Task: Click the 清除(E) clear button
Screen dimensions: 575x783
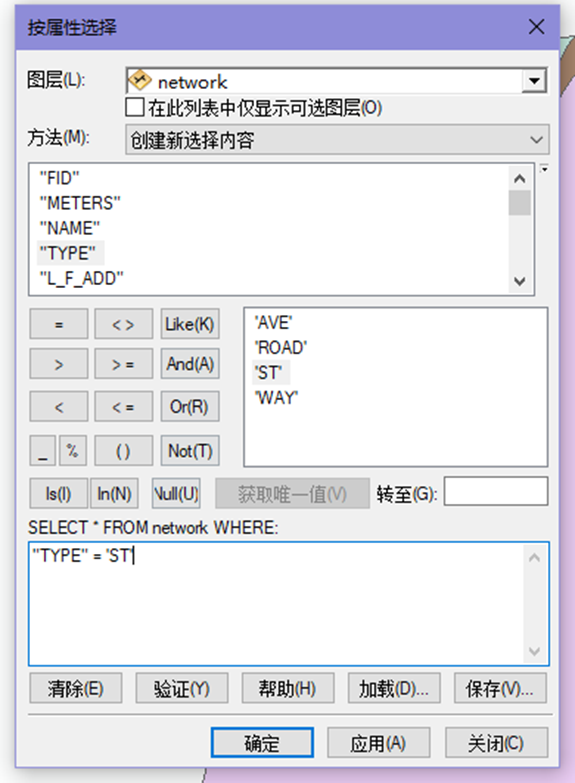Action: 76,688
